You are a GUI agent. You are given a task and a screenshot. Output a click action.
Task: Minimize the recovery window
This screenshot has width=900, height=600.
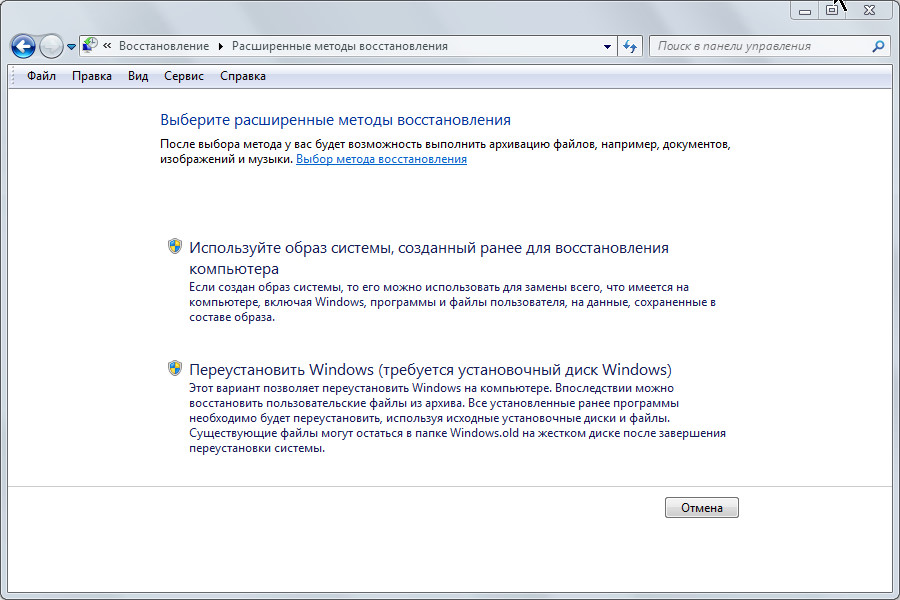[805, 10]
